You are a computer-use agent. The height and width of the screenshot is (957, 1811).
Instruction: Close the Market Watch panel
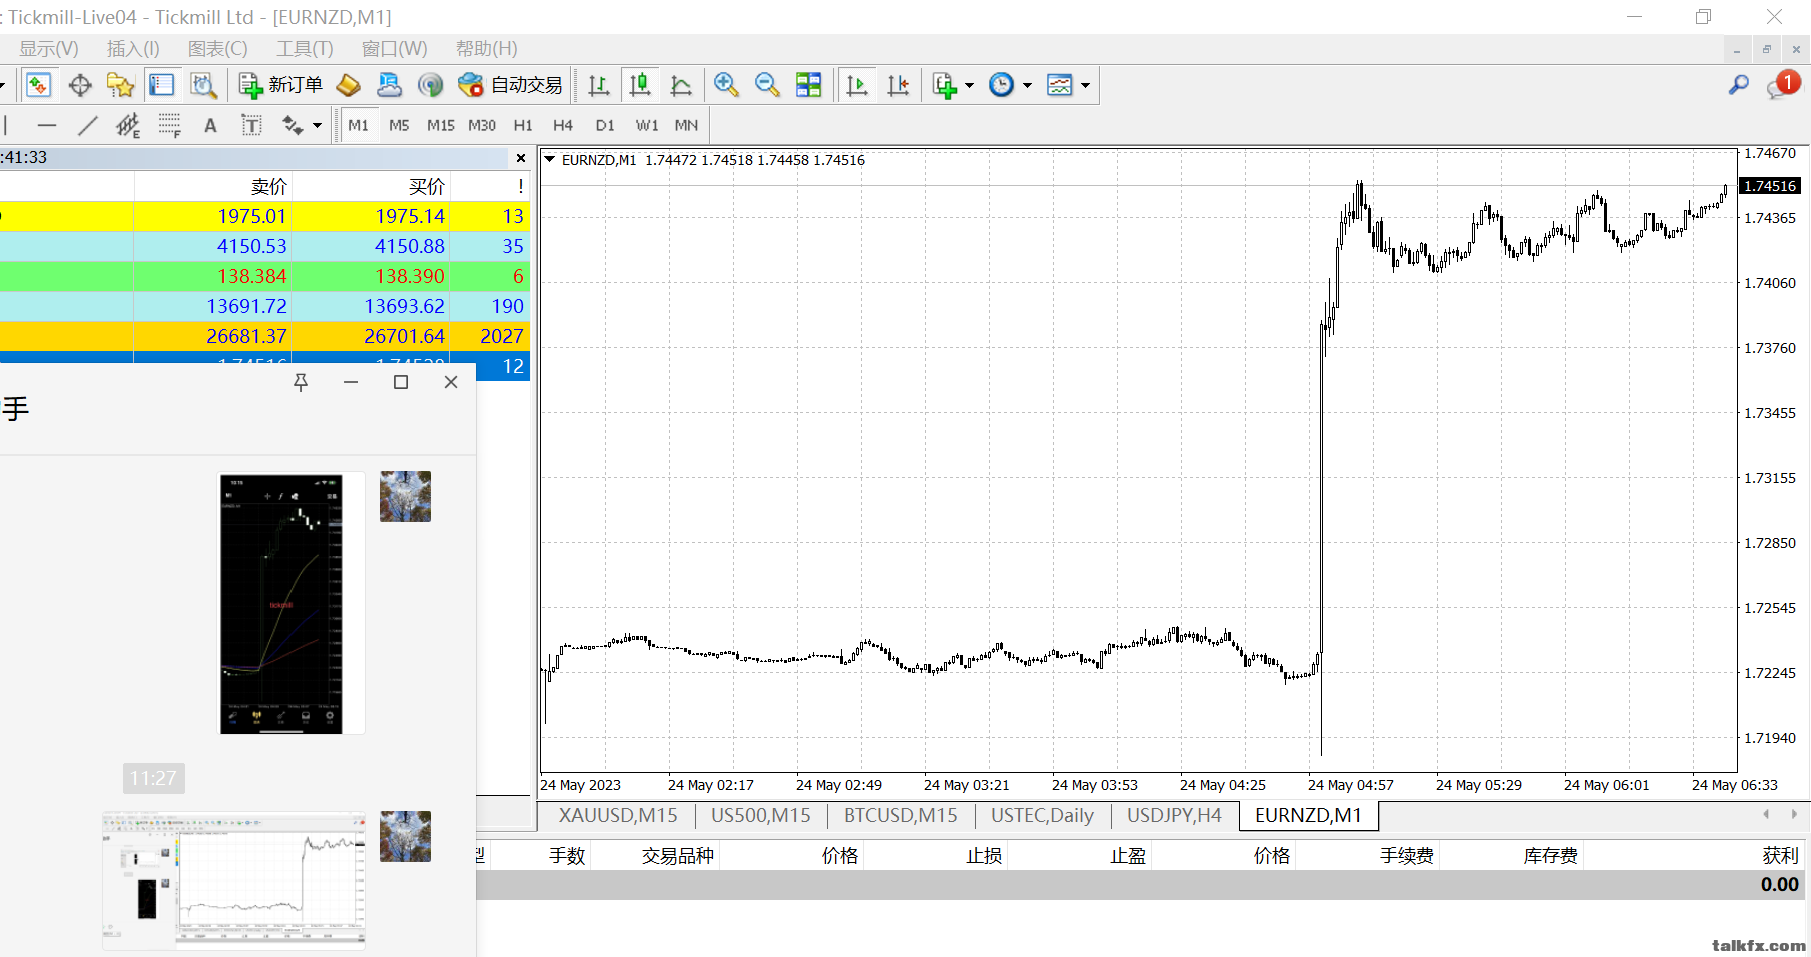coord(521,158)
